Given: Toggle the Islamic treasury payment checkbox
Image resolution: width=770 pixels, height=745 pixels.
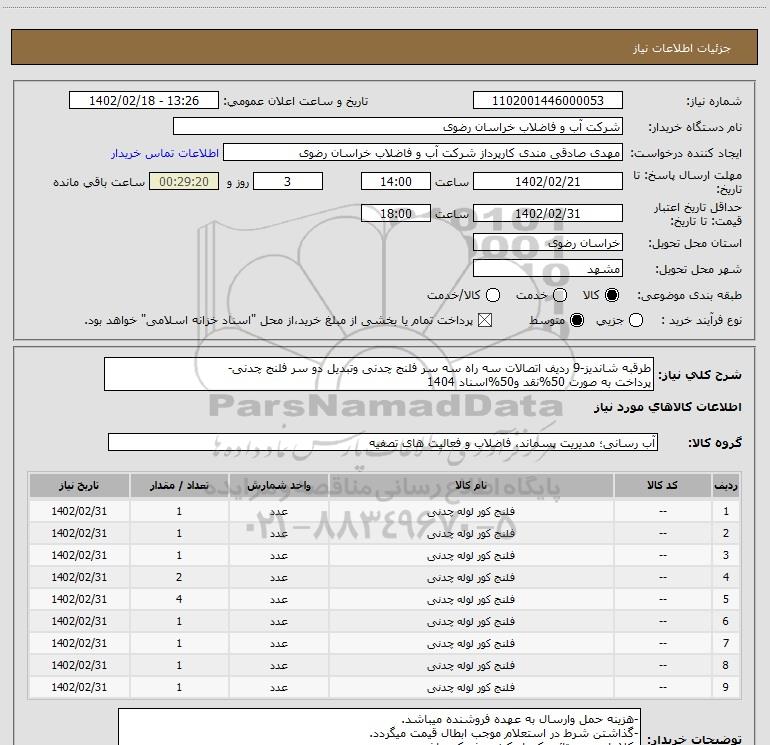Looking at the screenshot, I should 485,321.
